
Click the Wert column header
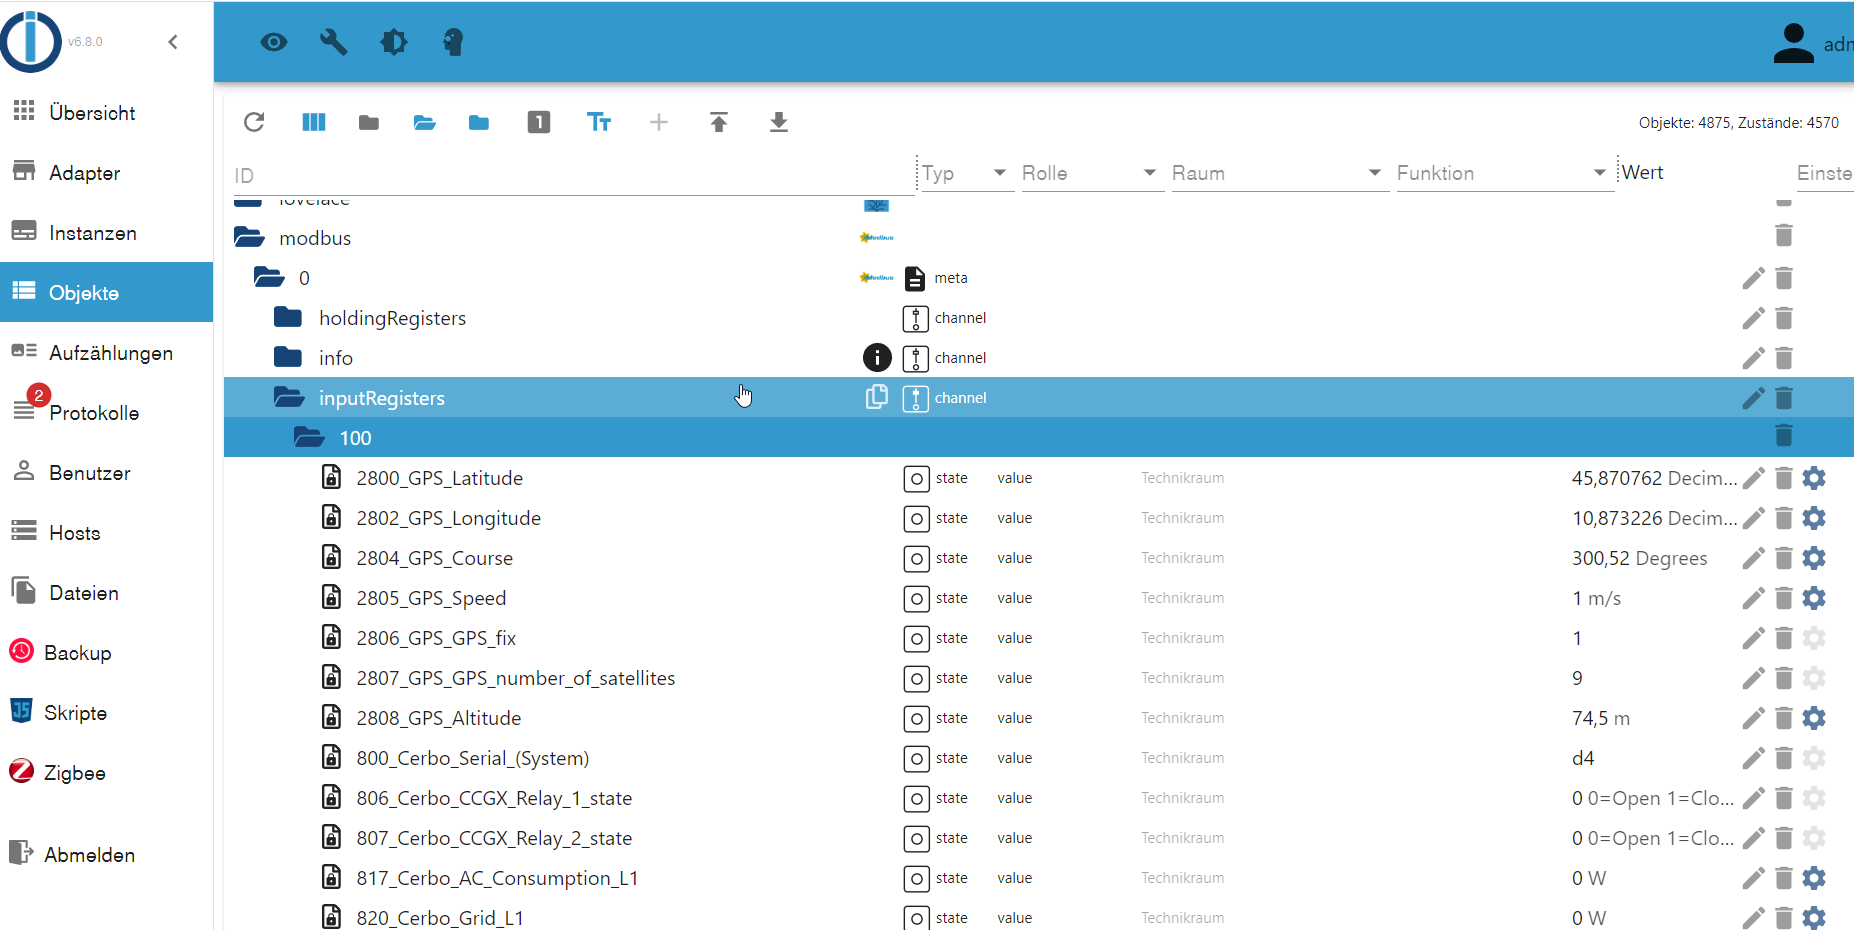point(1642,172)
